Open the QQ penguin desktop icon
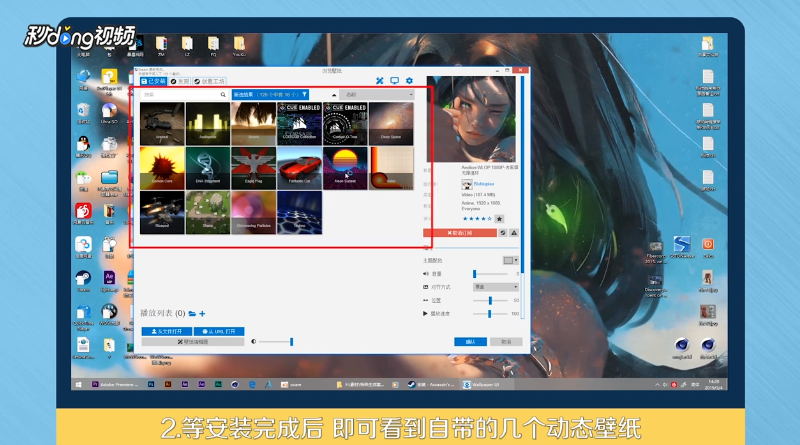 click(83, 146)
